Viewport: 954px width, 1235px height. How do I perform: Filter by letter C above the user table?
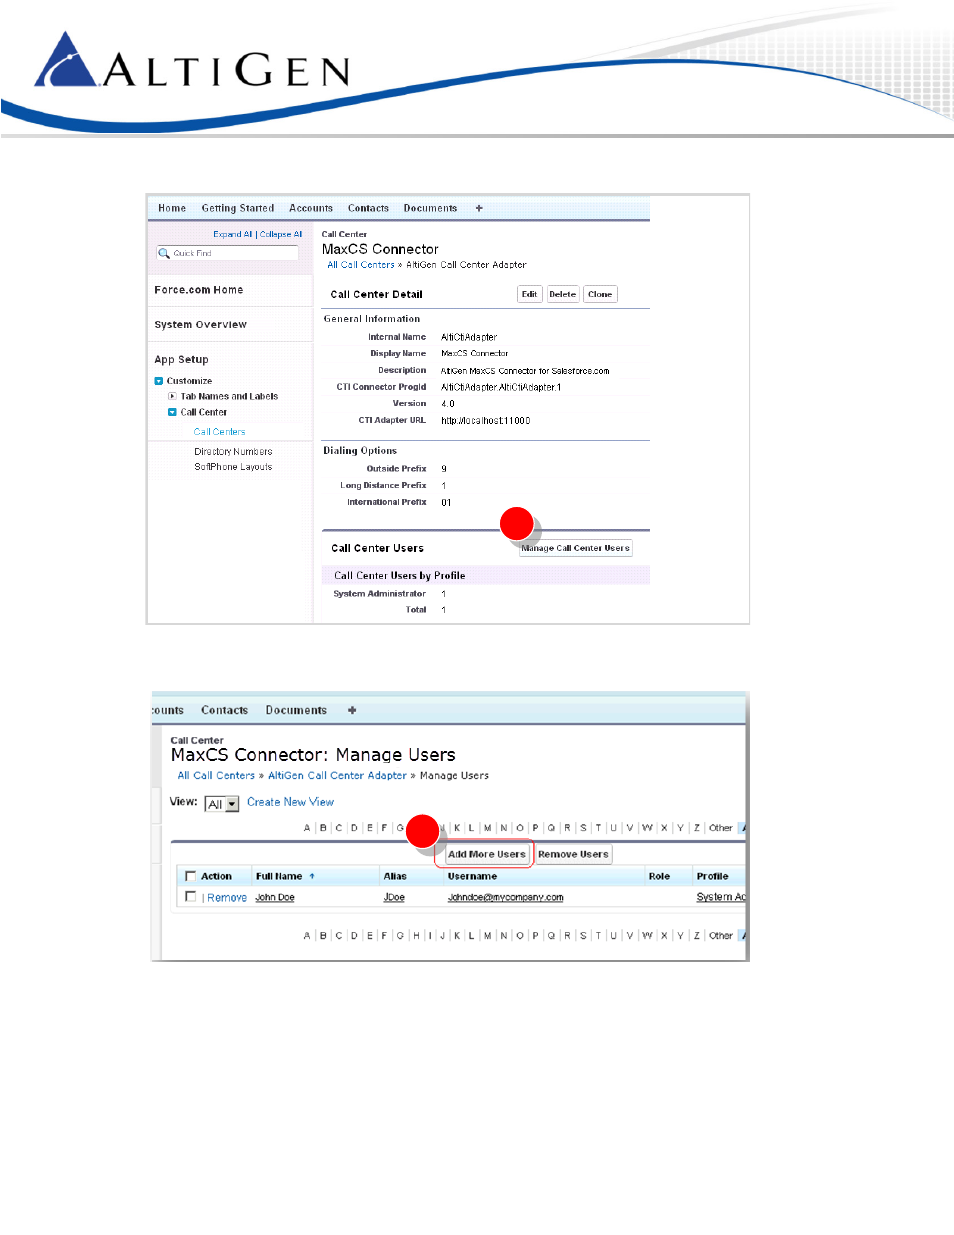(x=338, y=828)
